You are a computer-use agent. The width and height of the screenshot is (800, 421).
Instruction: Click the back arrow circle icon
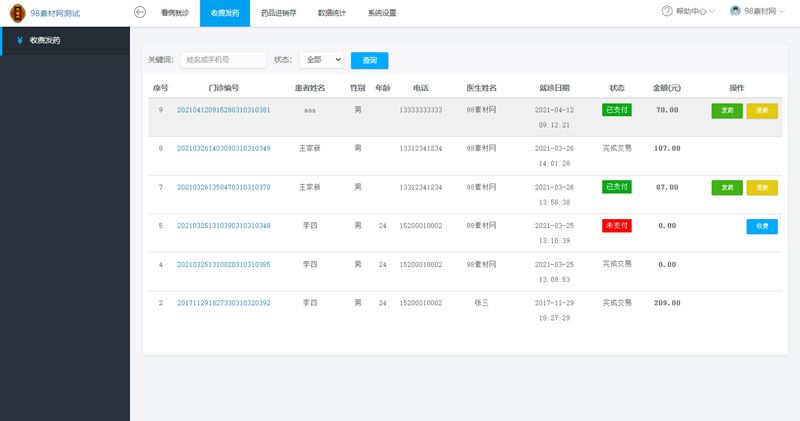(x=140, y=12)
